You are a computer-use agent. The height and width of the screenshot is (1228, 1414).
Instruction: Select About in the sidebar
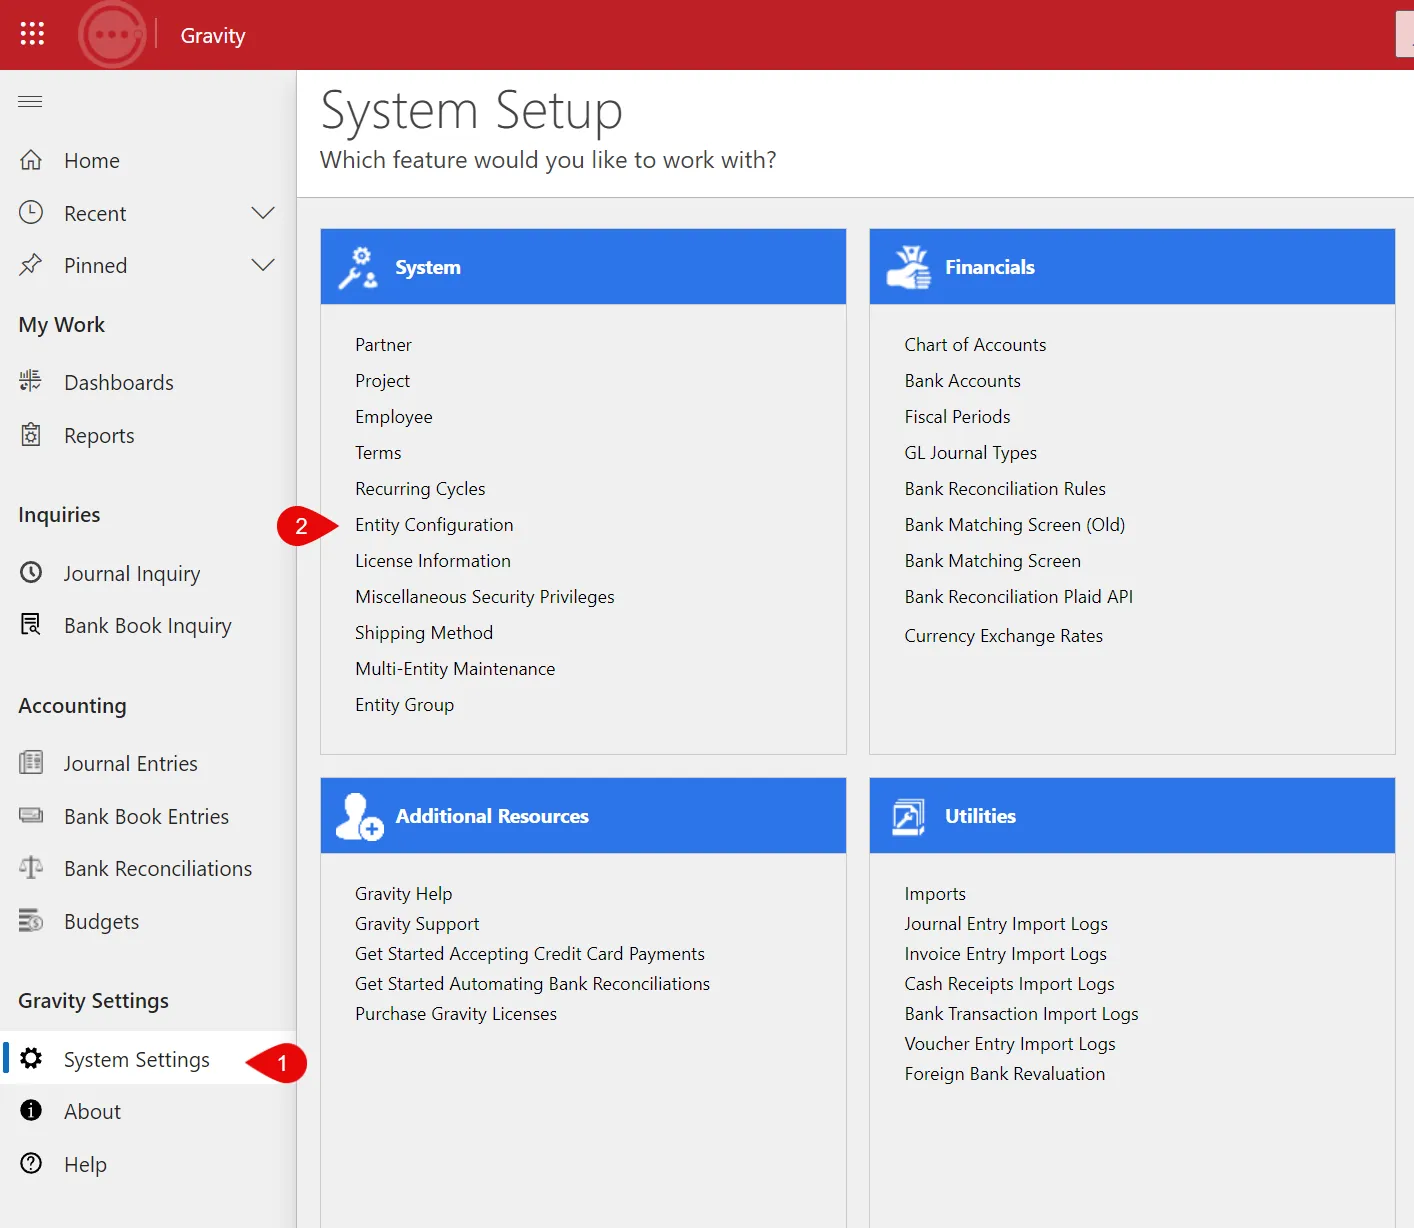tap(92, 1111)
